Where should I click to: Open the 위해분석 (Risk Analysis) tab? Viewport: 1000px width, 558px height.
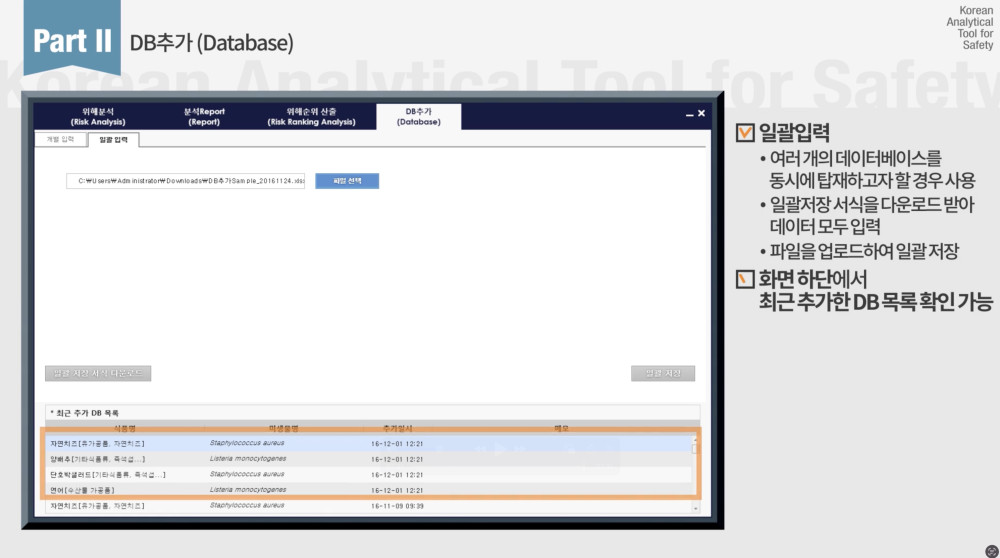(x=98, y=116)
